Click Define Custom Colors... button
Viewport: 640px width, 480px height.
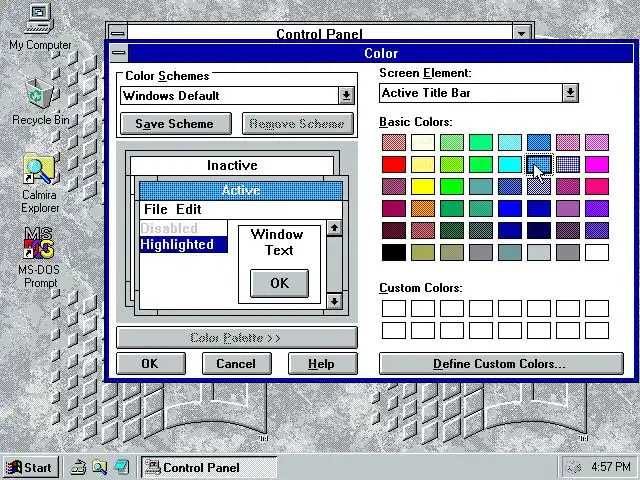501,363
